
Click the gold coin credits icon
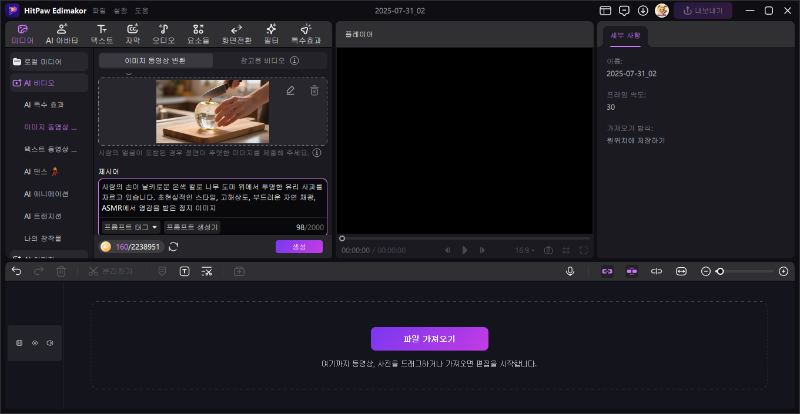coord(106,247)
